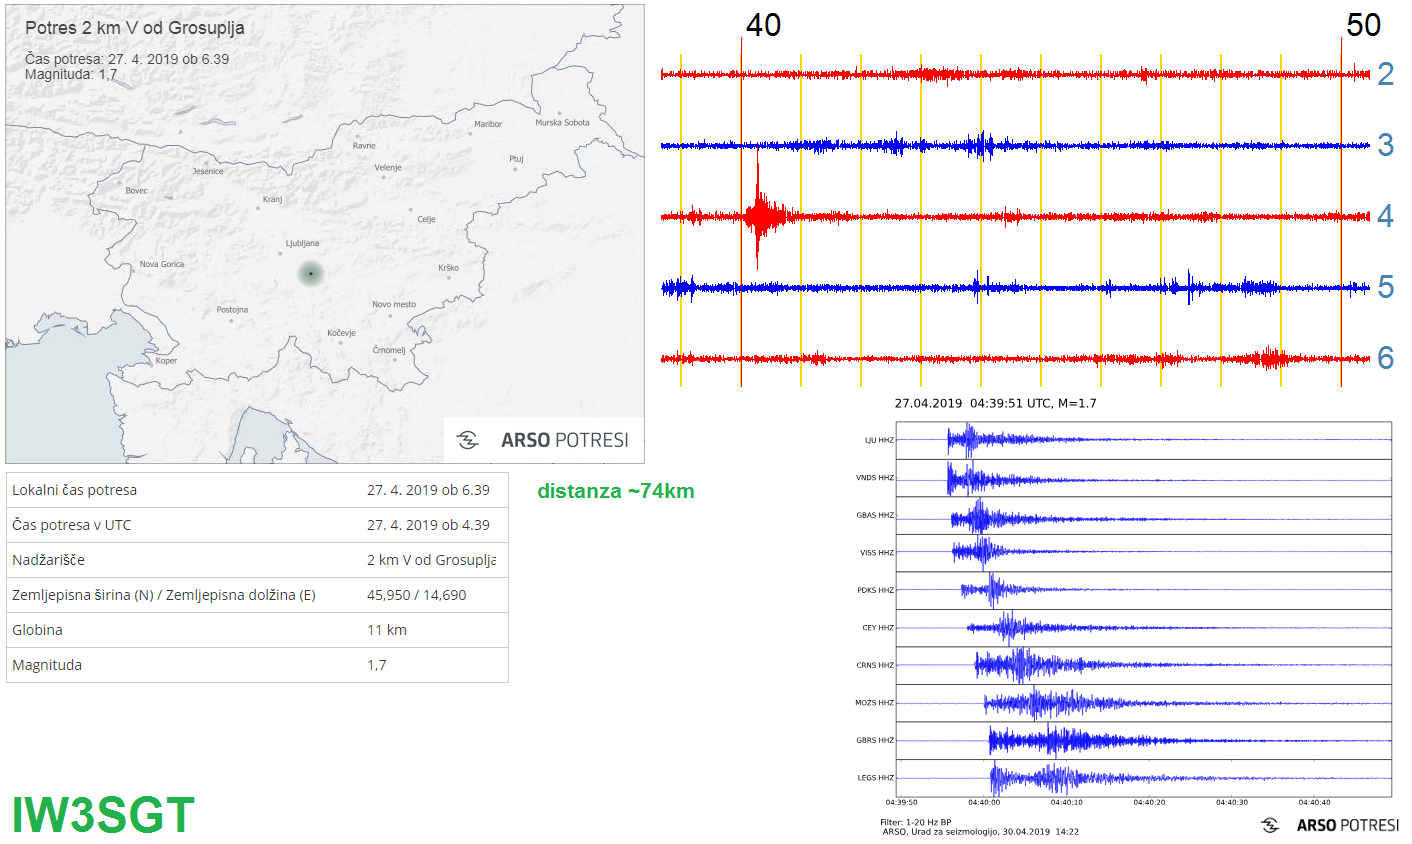This screenshot has width=1412, height=844.
Task: Select the Ljubljana city dot on the map
Action: point(281,253)
